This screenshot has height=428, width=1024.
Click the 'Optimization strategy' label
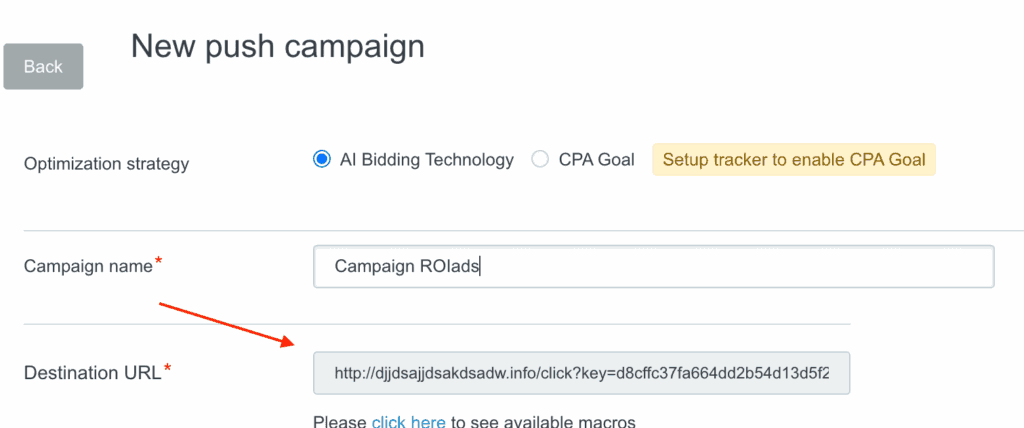106,163
